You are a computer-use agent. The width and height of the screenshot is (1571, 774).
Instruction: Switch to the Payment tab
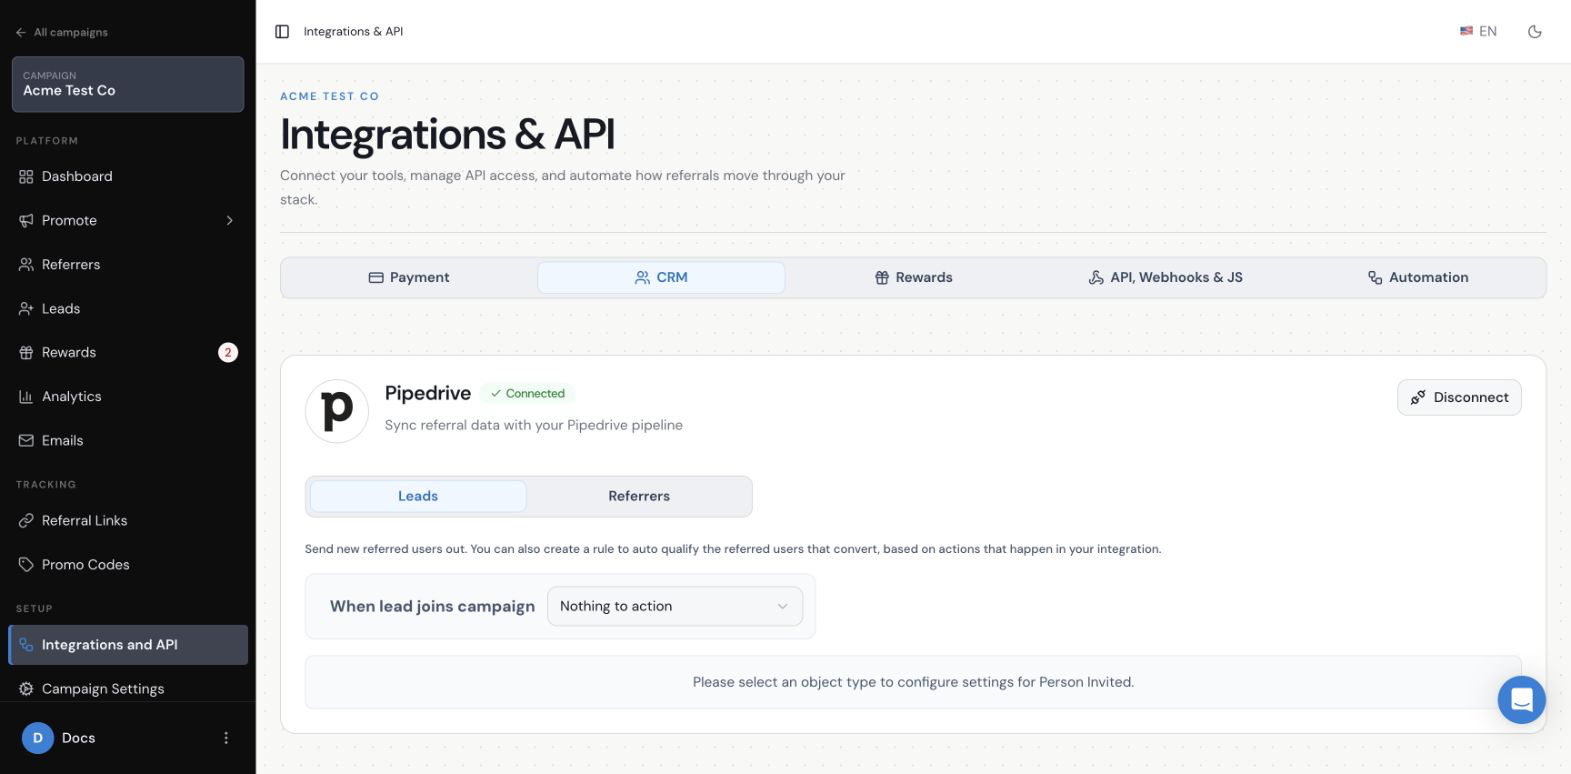click(x=409, y=277)
